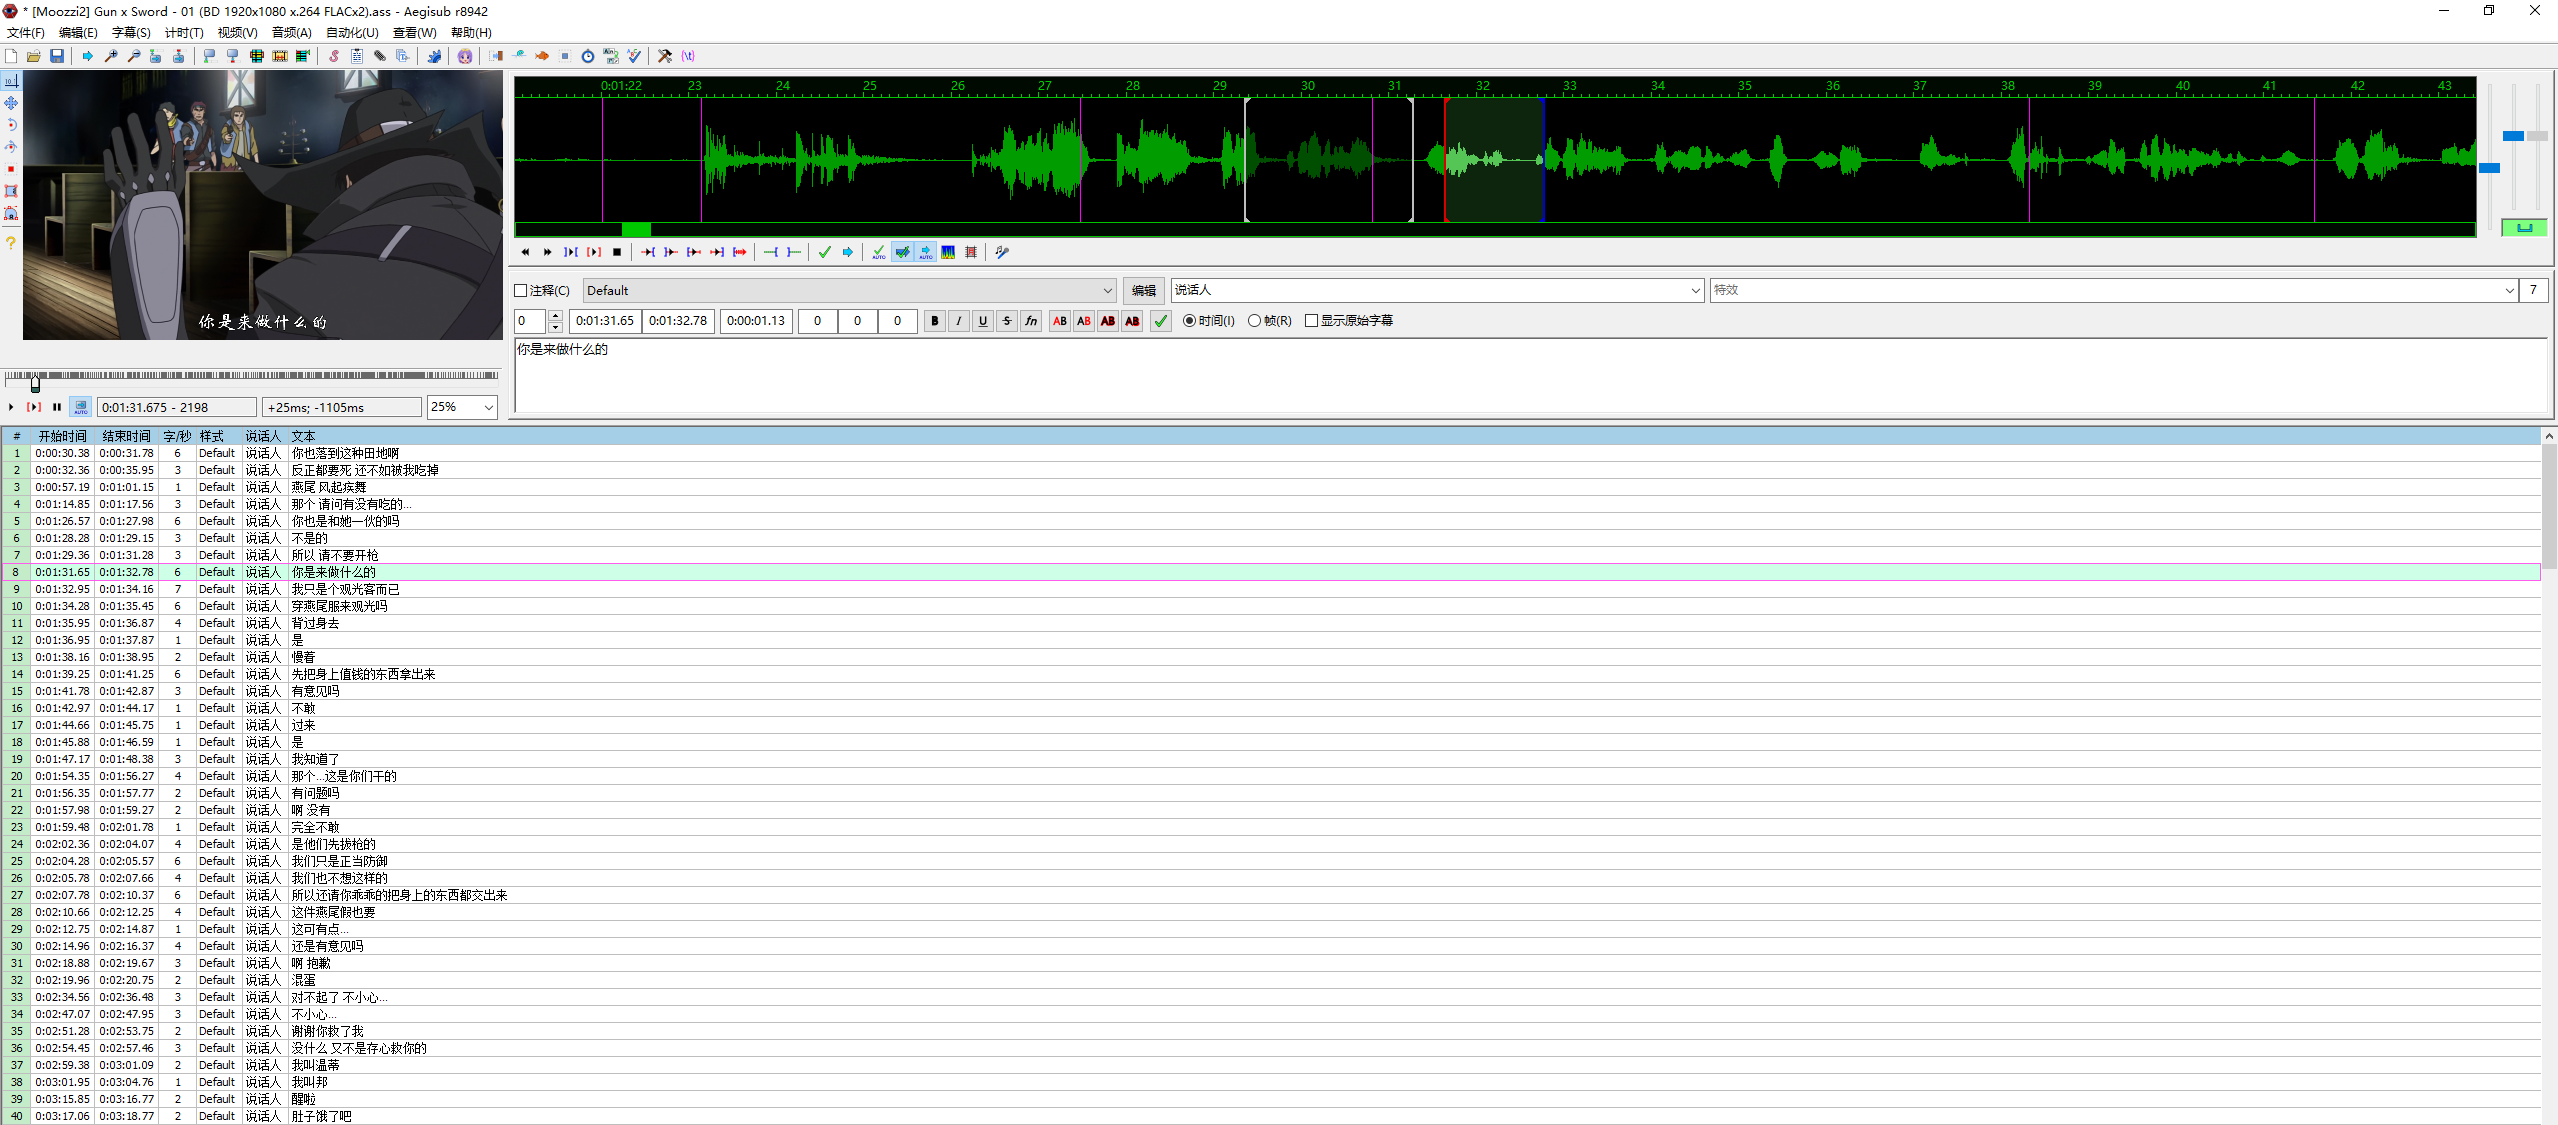The image size is (2558, 1125).
Task: Play video from the playback bar
Action: [11, 407]
